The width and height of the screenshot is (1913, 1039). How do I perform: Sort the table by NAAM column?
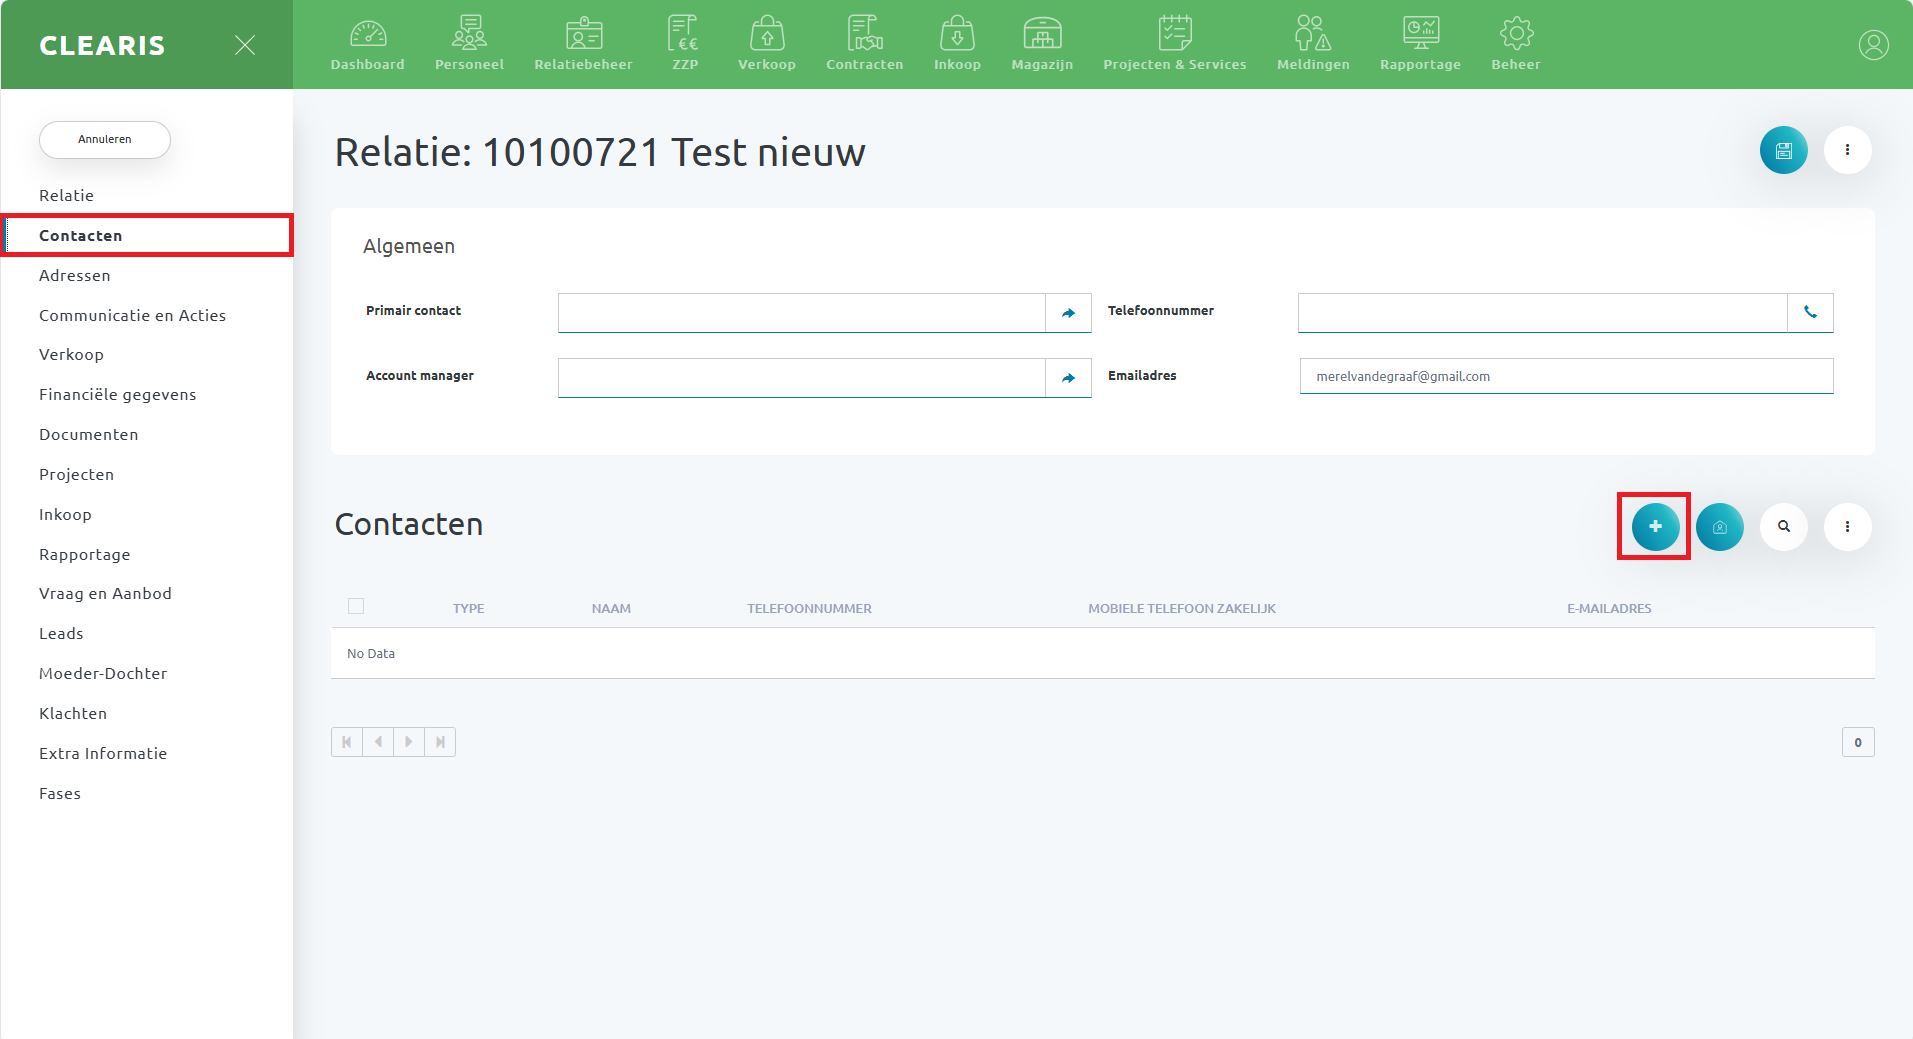[611, 609]
